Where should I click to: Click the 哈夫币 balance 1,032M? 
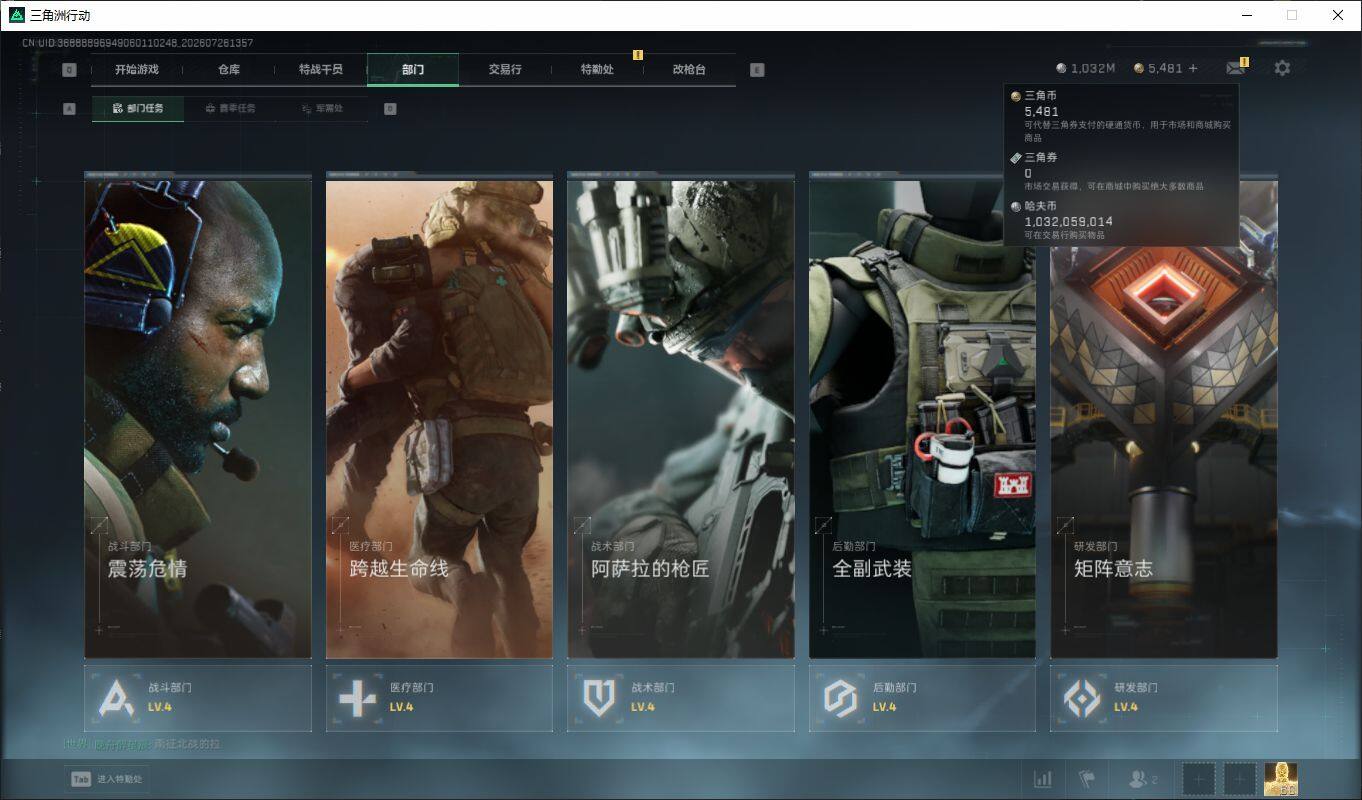pyautogui.click(x=1085, y=68)
